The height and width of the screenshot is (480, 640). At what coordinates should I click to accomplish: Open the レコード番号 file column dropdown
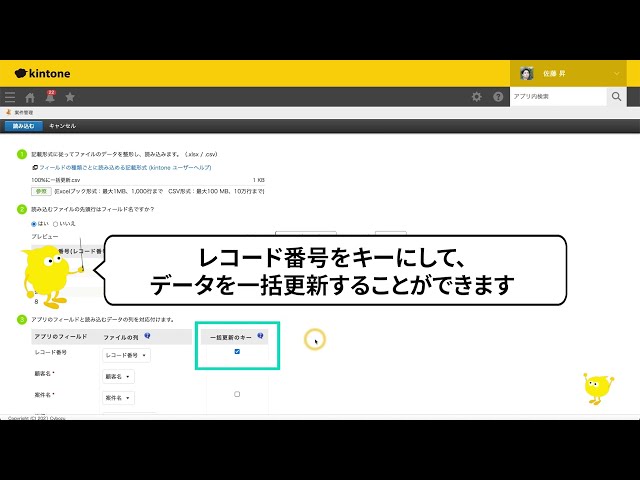coord(126,356)
